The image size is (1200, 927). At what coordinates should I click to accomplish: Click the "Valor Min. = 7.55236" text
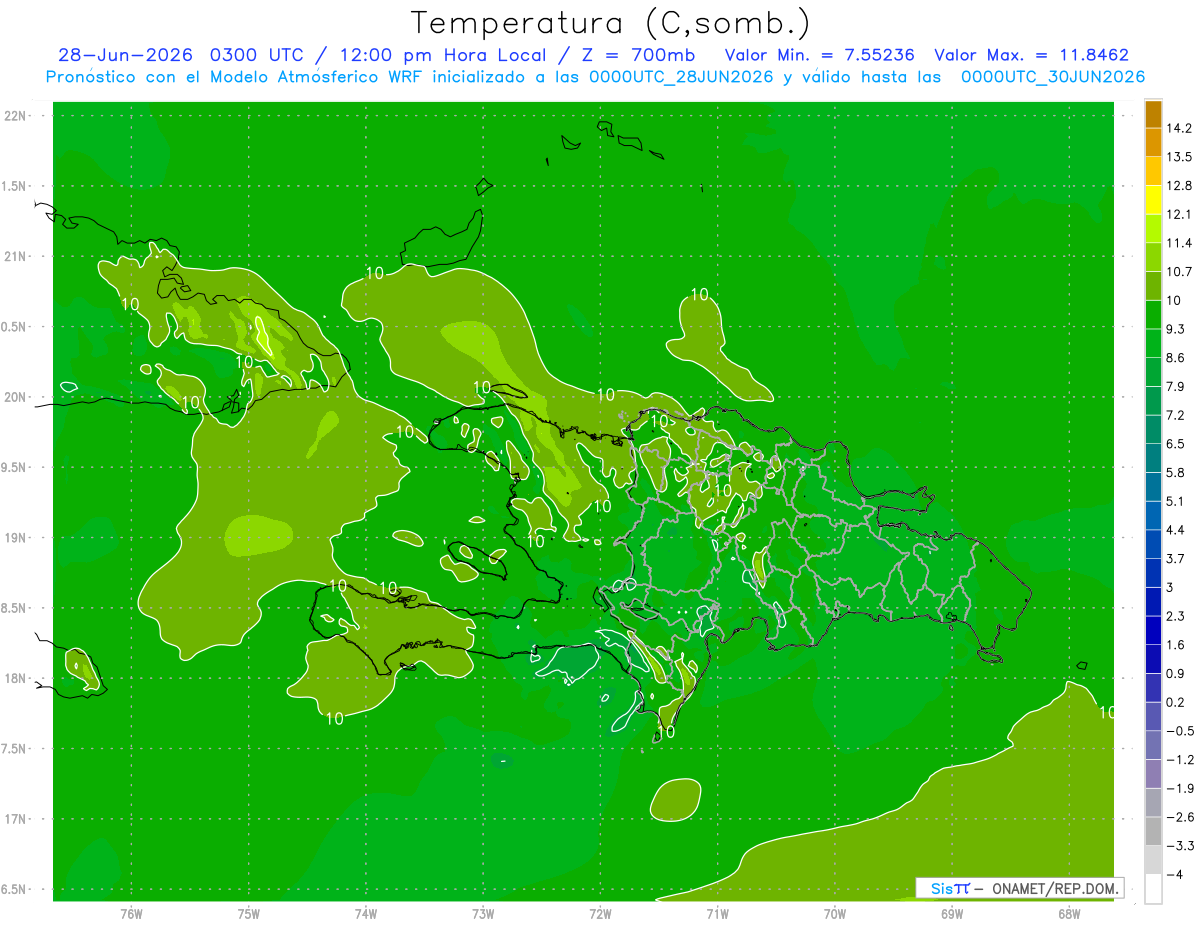pos(819,55)
